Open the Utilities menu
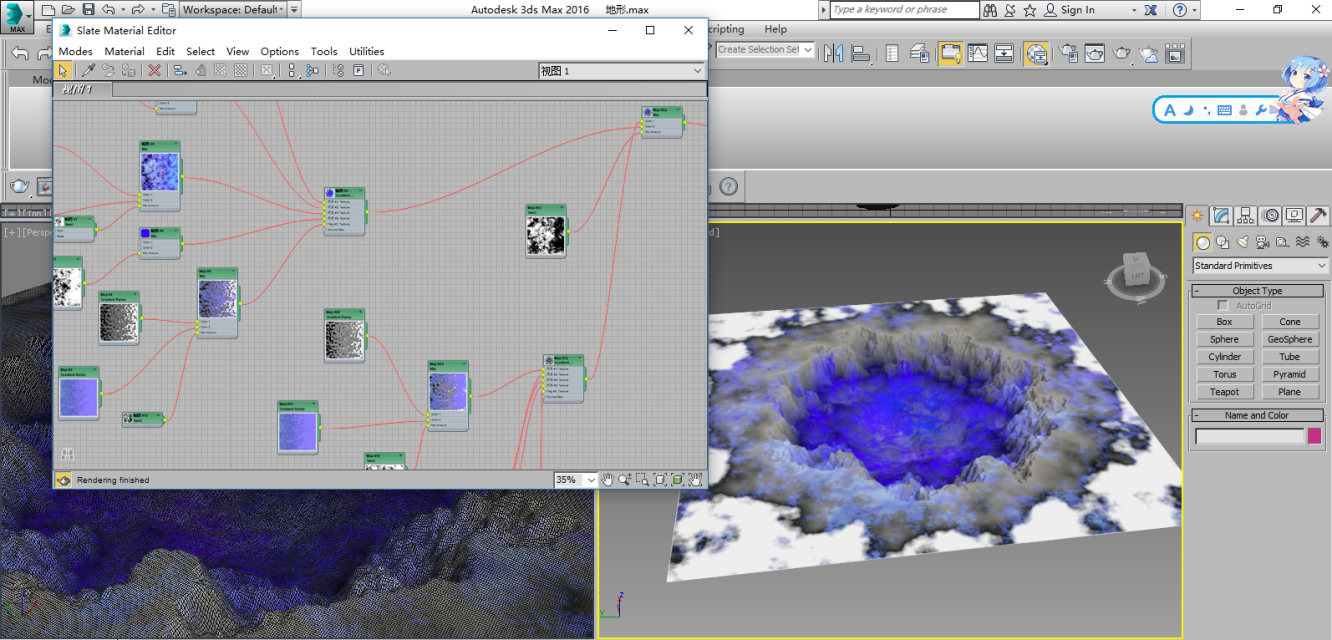Screen dimensions: 1332x640 366,51
